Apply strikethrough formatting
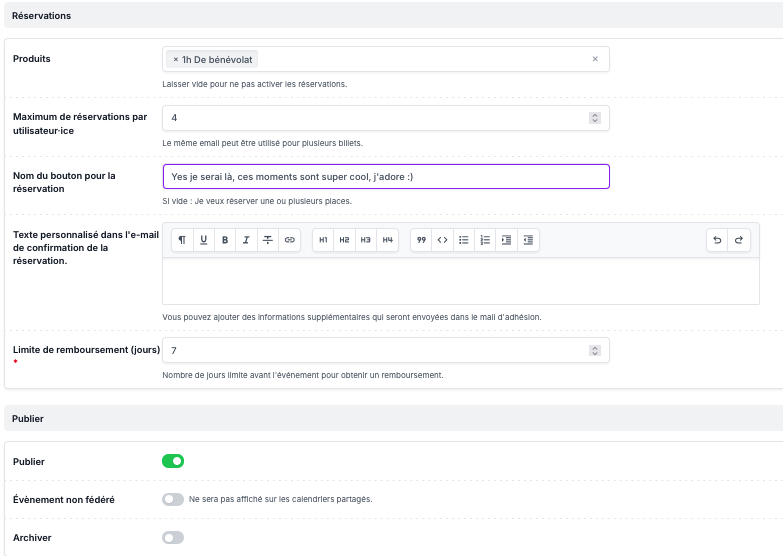The height and width of the screenshot is (556, 783). coord(267,240)
